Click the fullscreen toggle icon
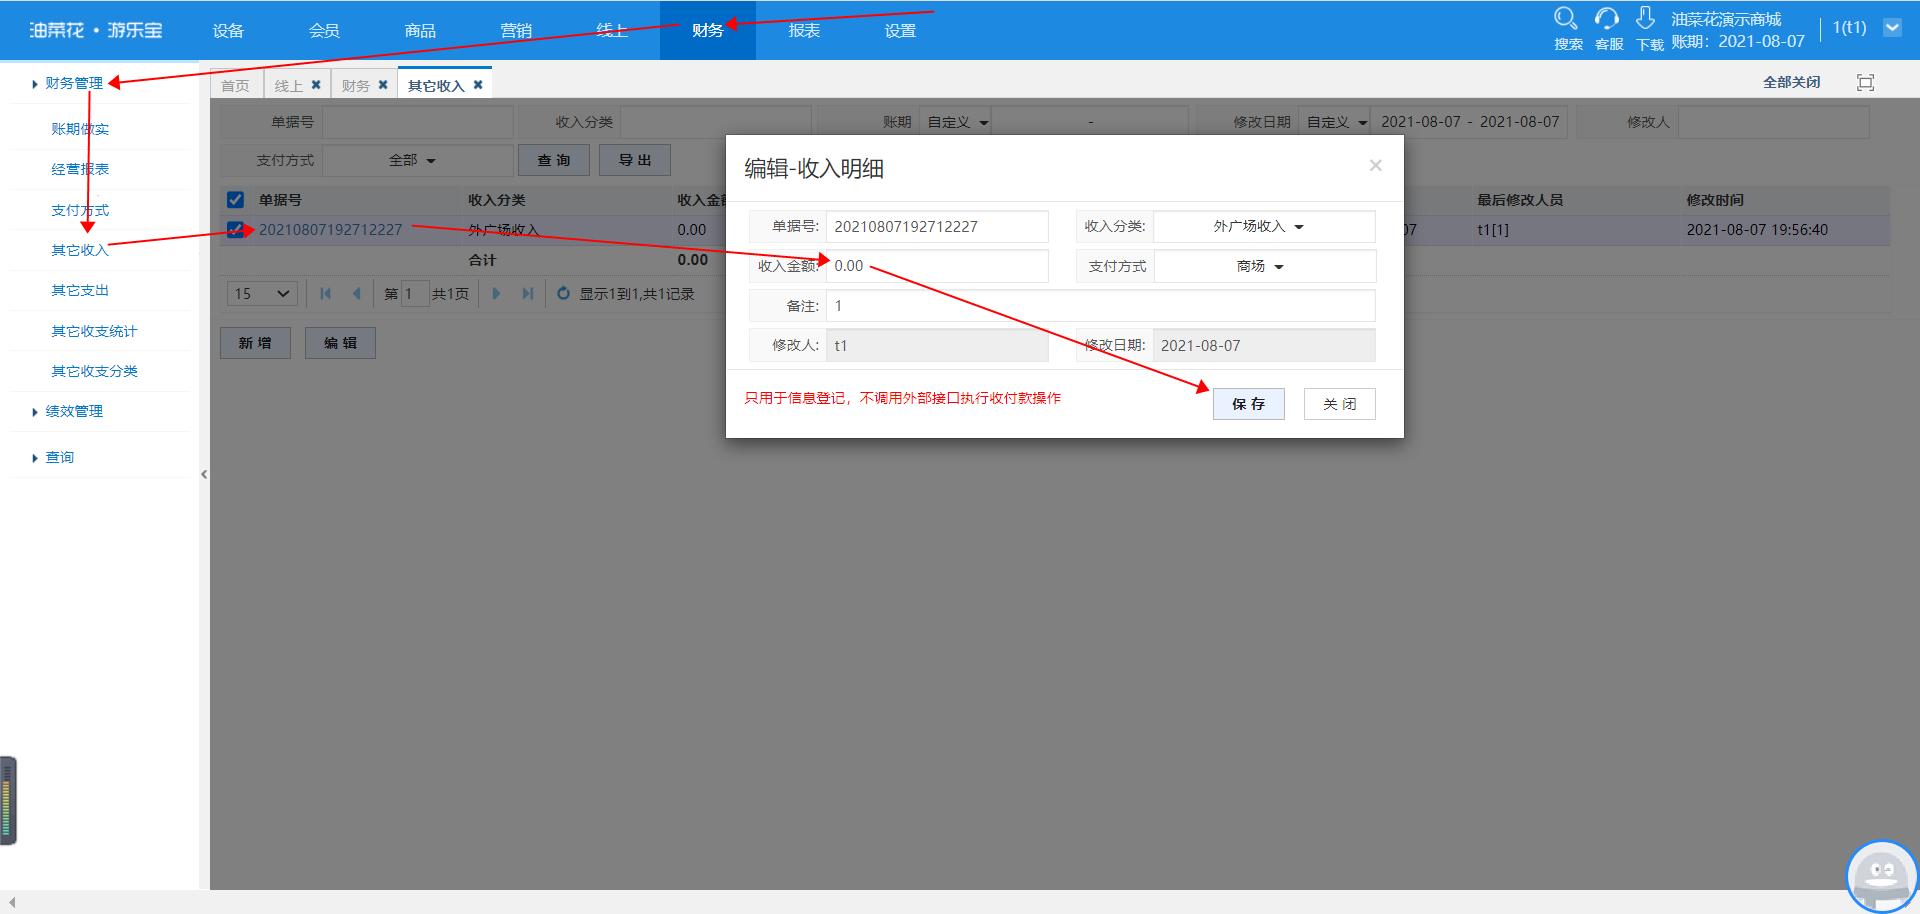Image resolution: width=1920 pixels, height=914 pixels. [x=1865, y=83]
